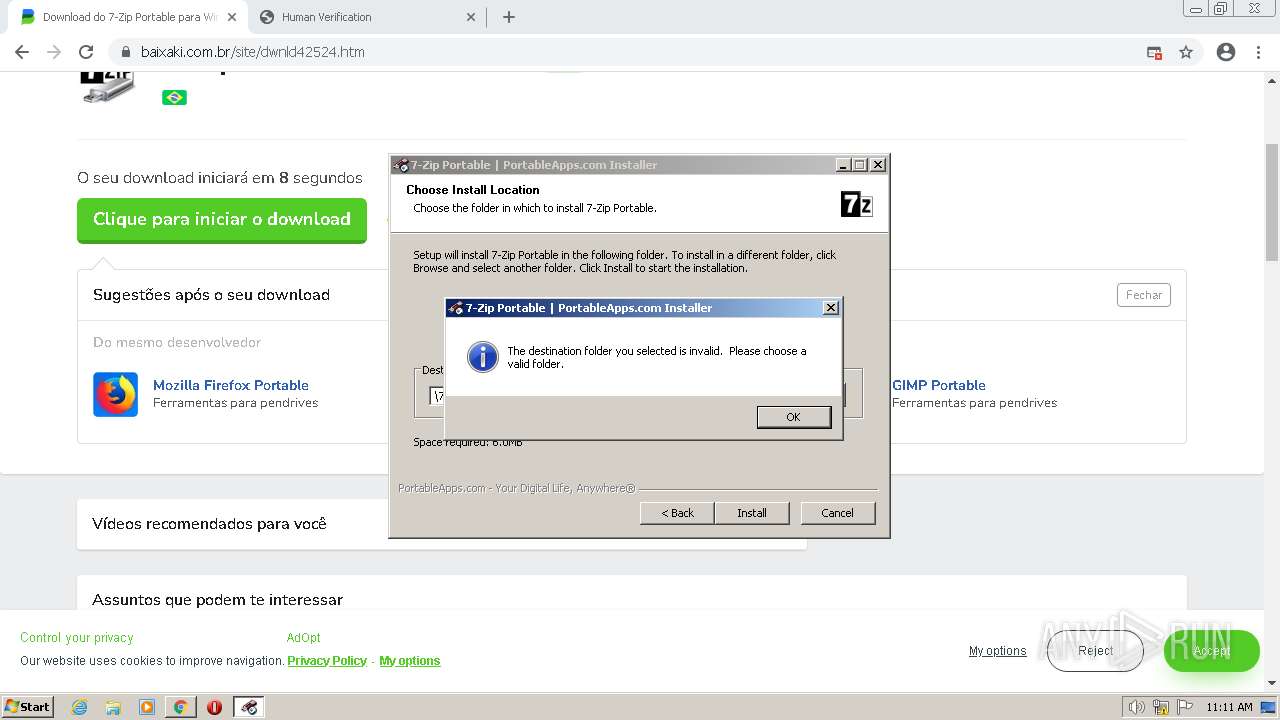Click the Install button in the installer
The image size is (1280, 720).
pyautogui.click(x=752, y=513)
